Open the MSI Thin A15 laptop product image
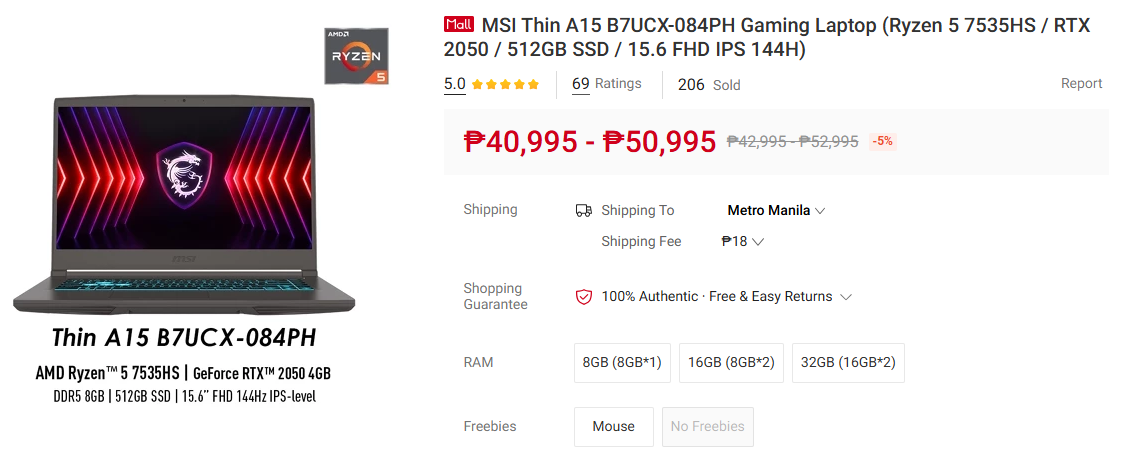This screenshot has height=450, width=1123. pos(184,206)
